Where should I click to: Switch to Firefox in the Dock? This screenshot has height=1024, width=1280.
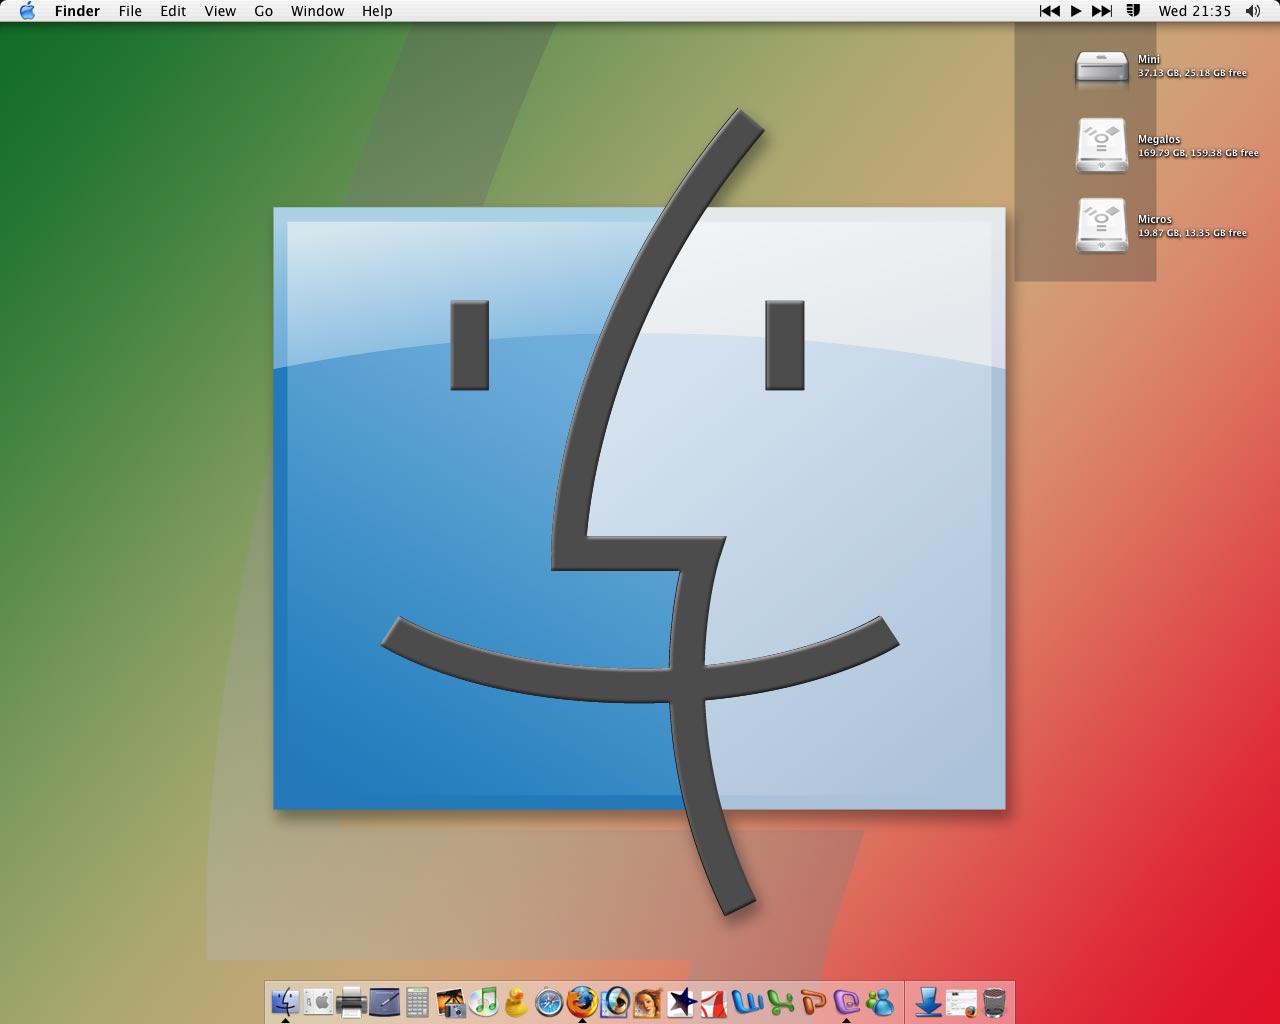pos(582,1001)
